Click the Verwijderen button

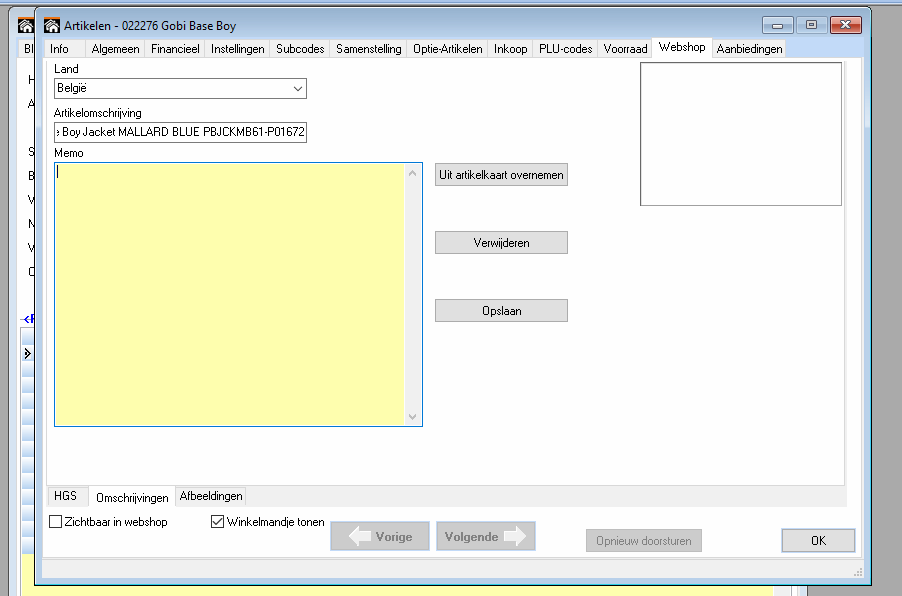coord(501,243)
